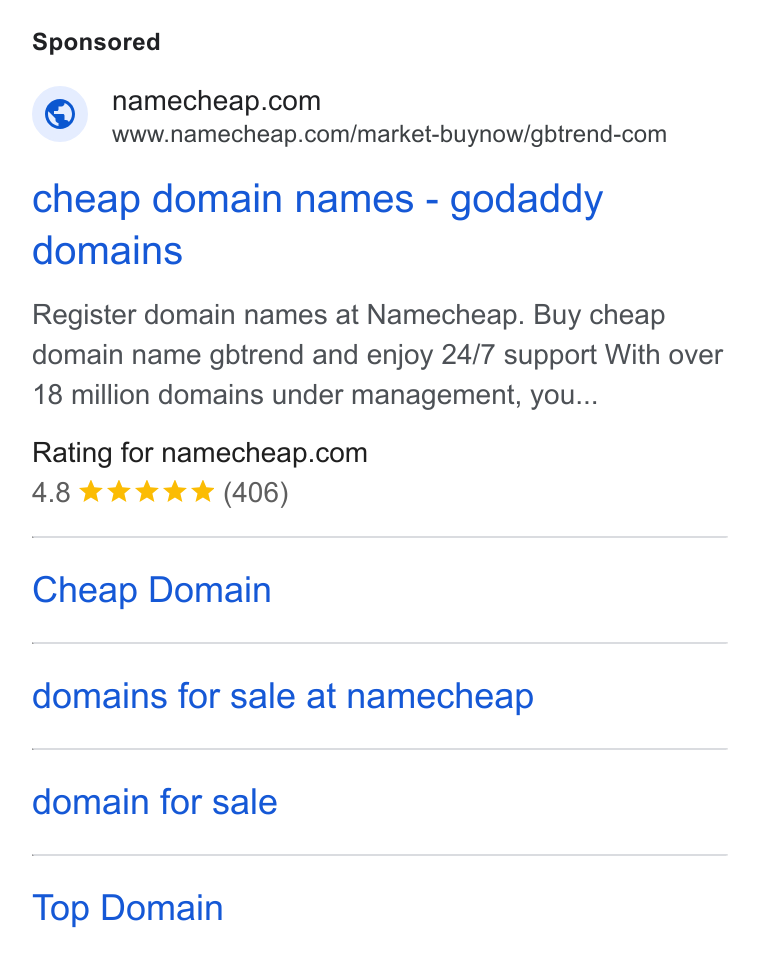The width and height of the screenshot is (760, 960).
Task: Click the third gold rating star
Action: [147, 492]
